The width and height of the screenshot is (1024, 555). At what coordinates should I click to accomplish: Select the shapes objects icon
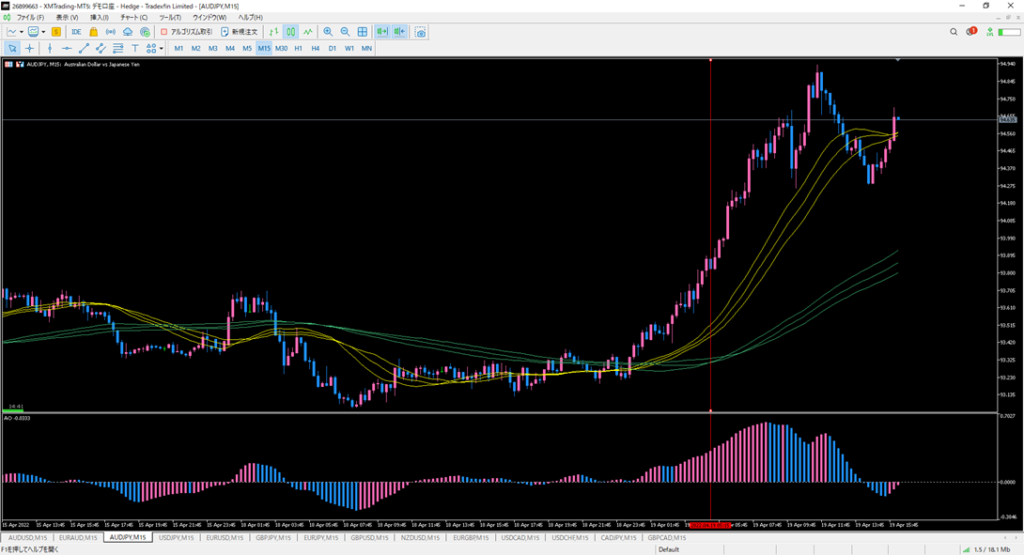tap(152, 48)
